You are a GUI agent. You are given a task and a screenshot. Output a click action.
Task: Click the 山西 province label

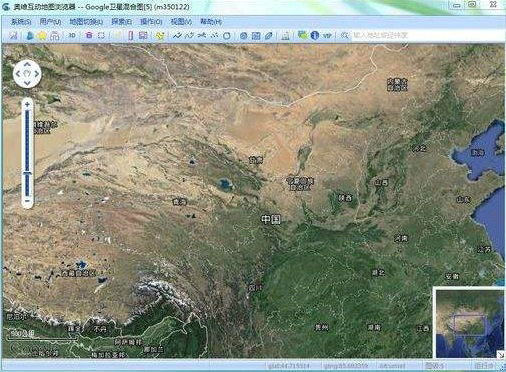[382, 183]
